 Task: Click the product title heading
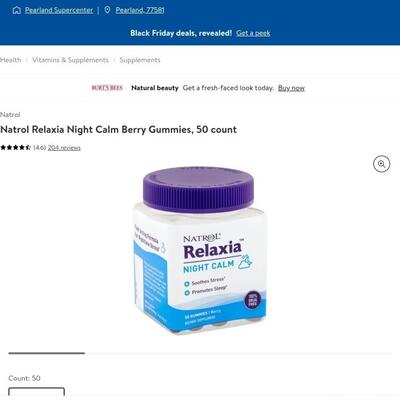pyautogui.click(x=119, y=129)
